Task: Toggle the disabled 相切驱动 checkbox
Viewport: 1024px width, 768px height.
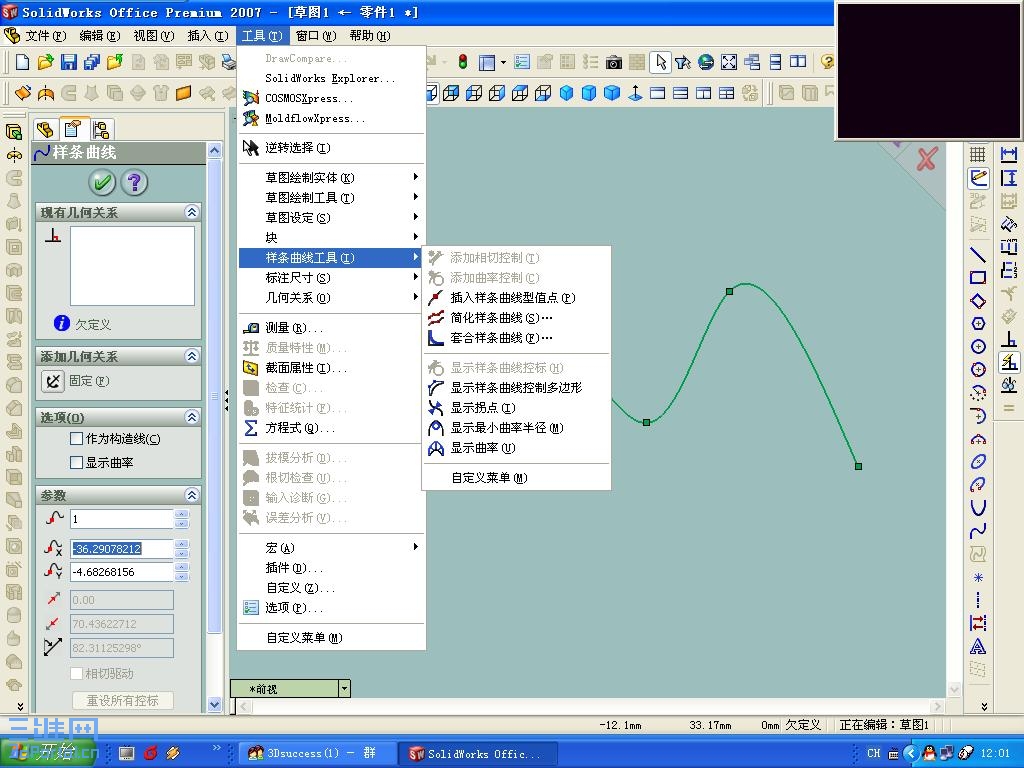Action: click(76, 673)
